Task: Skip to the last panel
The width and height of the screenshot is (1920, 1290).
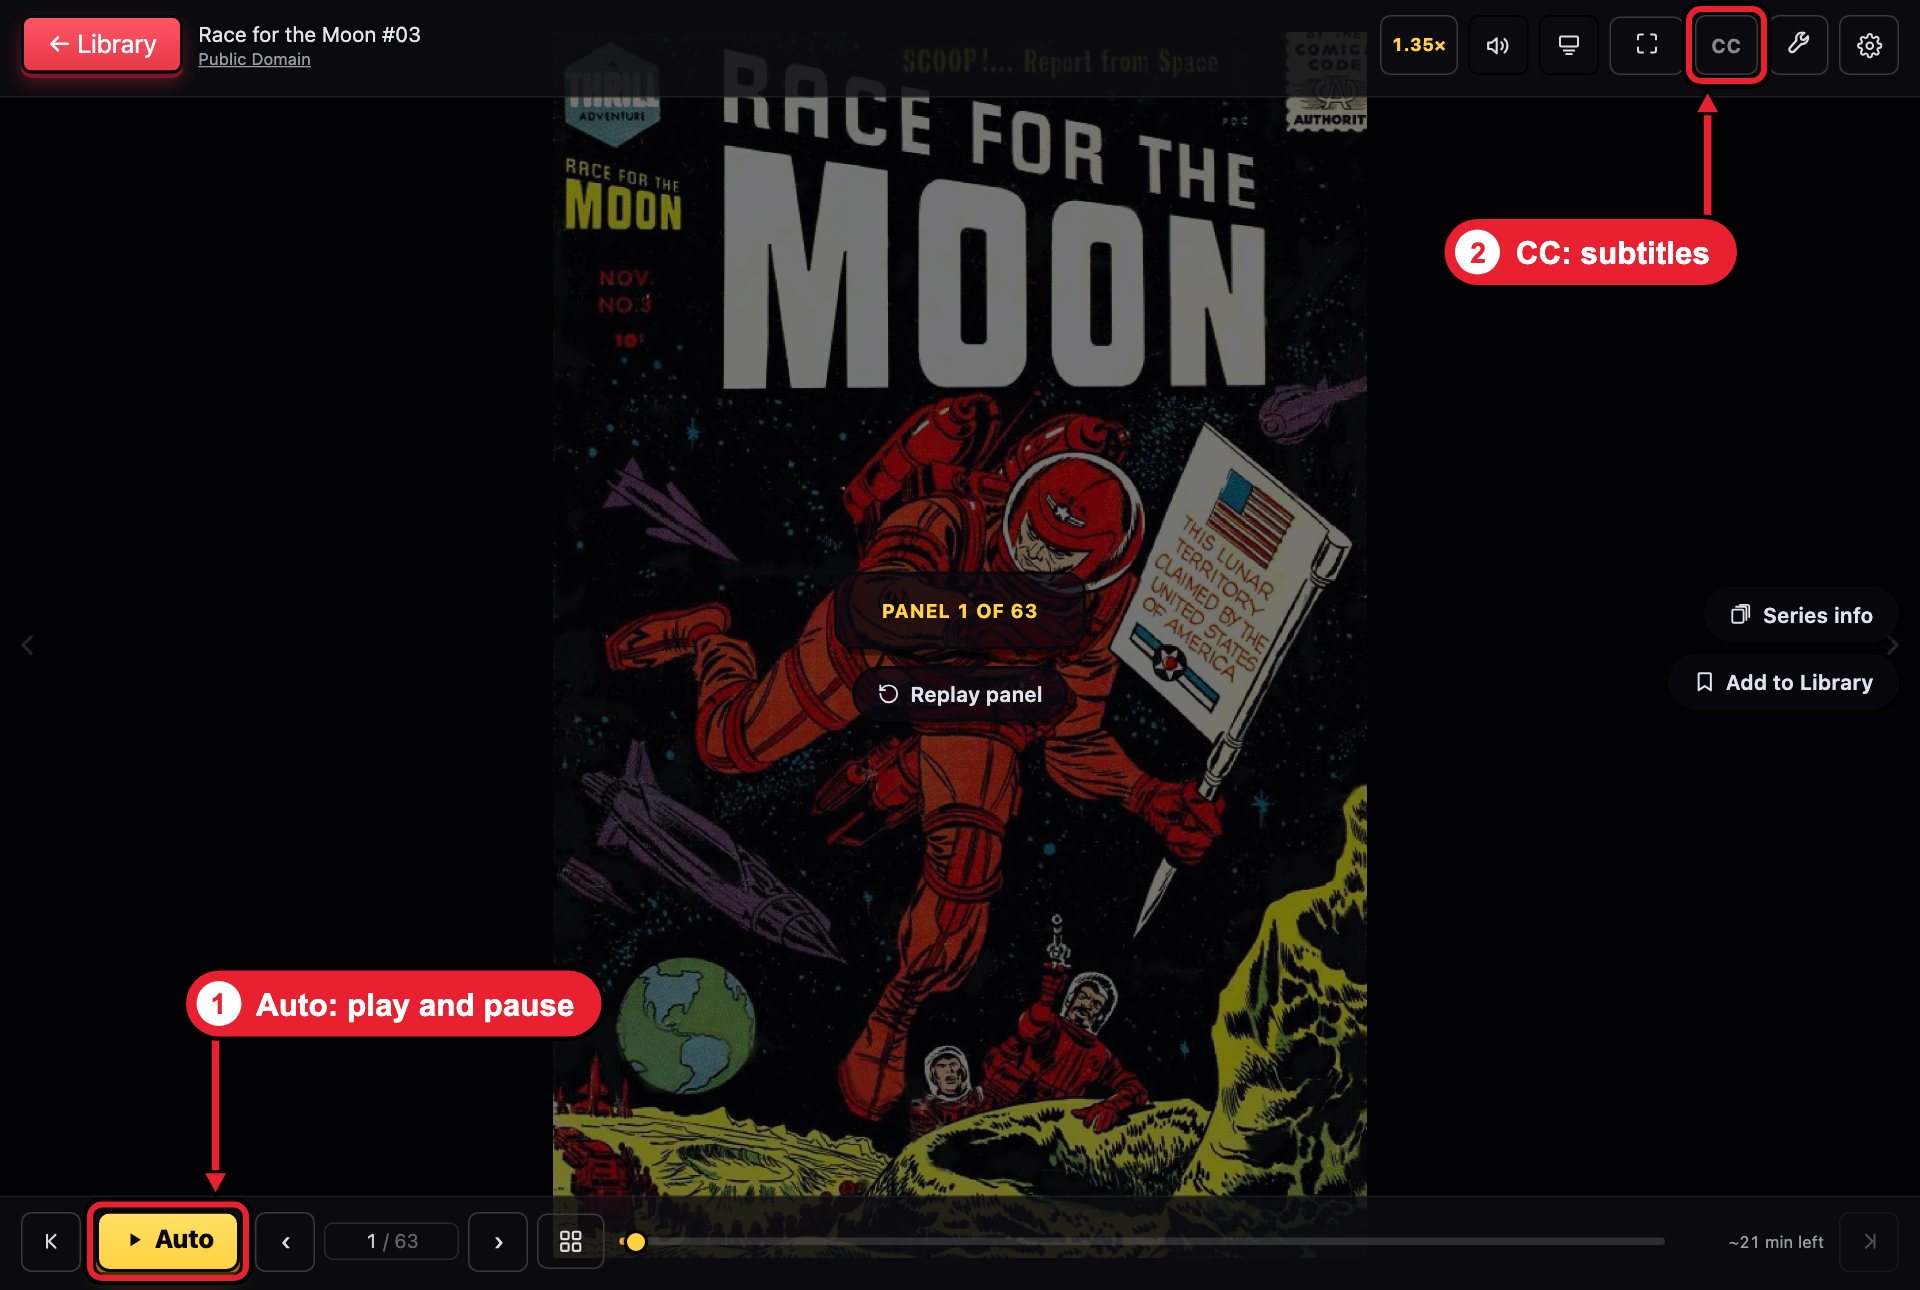Action: [x=1869, y=1241]
